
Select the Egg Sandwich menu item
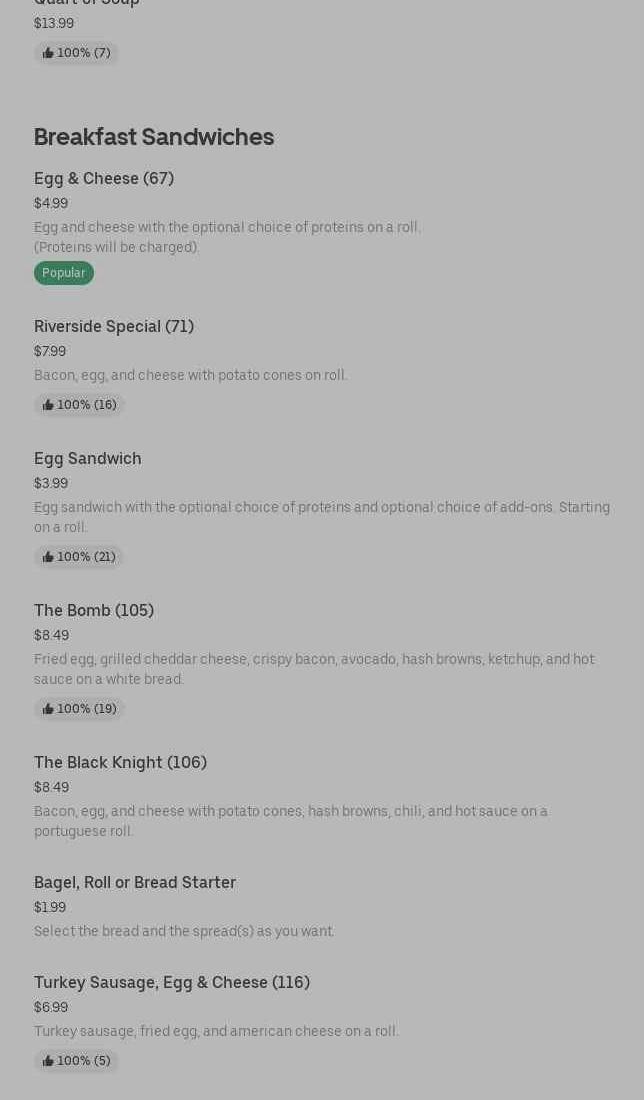tap(88, 458)
